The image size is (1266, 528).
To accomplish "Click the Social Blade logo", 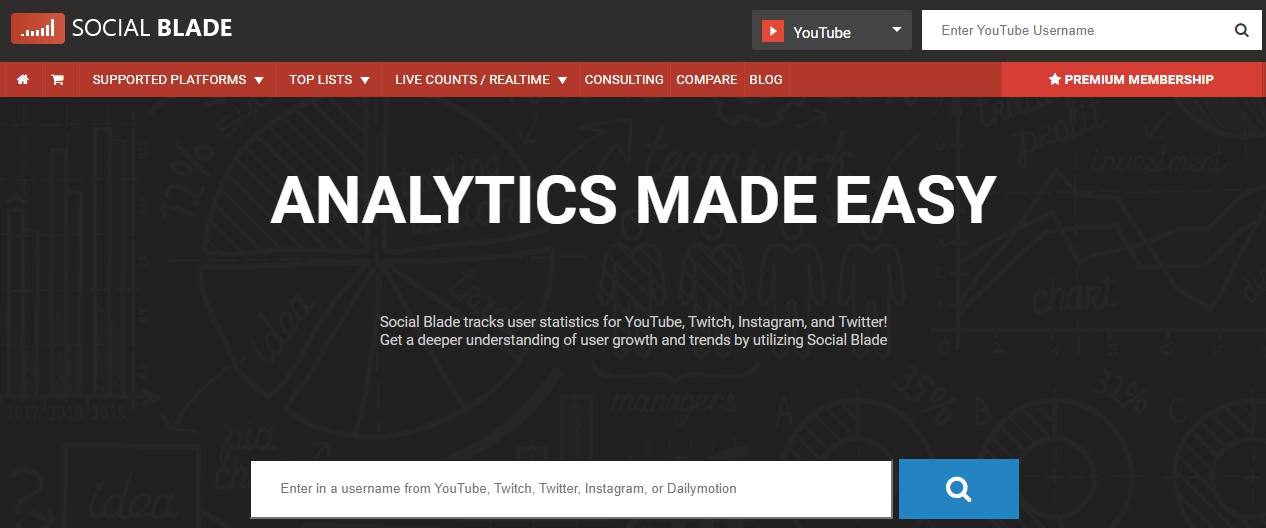I will (122, 29).
